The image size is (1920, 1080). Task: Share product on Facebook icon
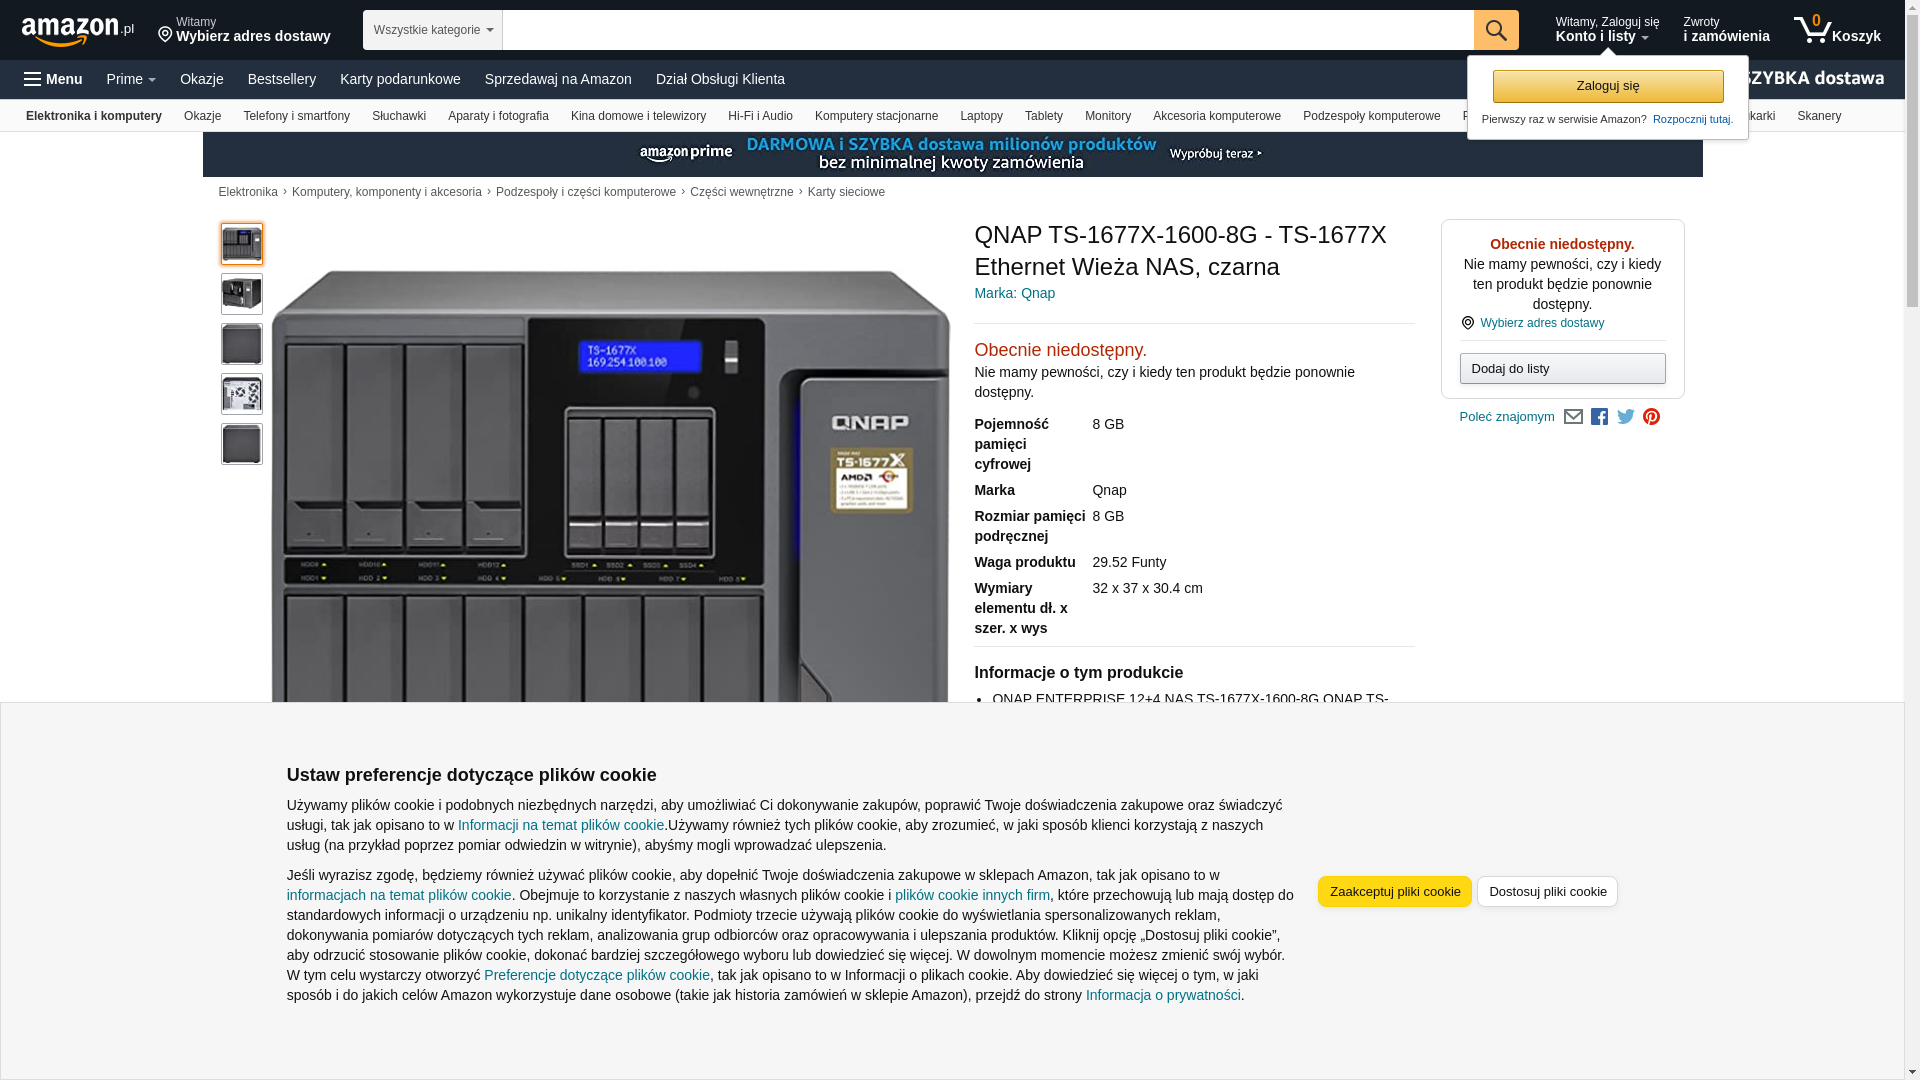tap(1599, 417)
